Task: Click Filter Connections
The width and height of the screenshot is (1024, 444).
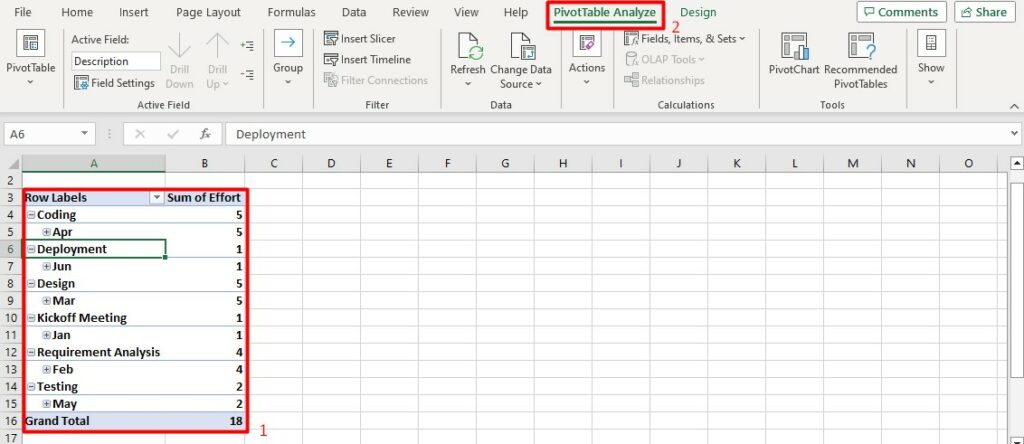Action: (x=376, y=80)
